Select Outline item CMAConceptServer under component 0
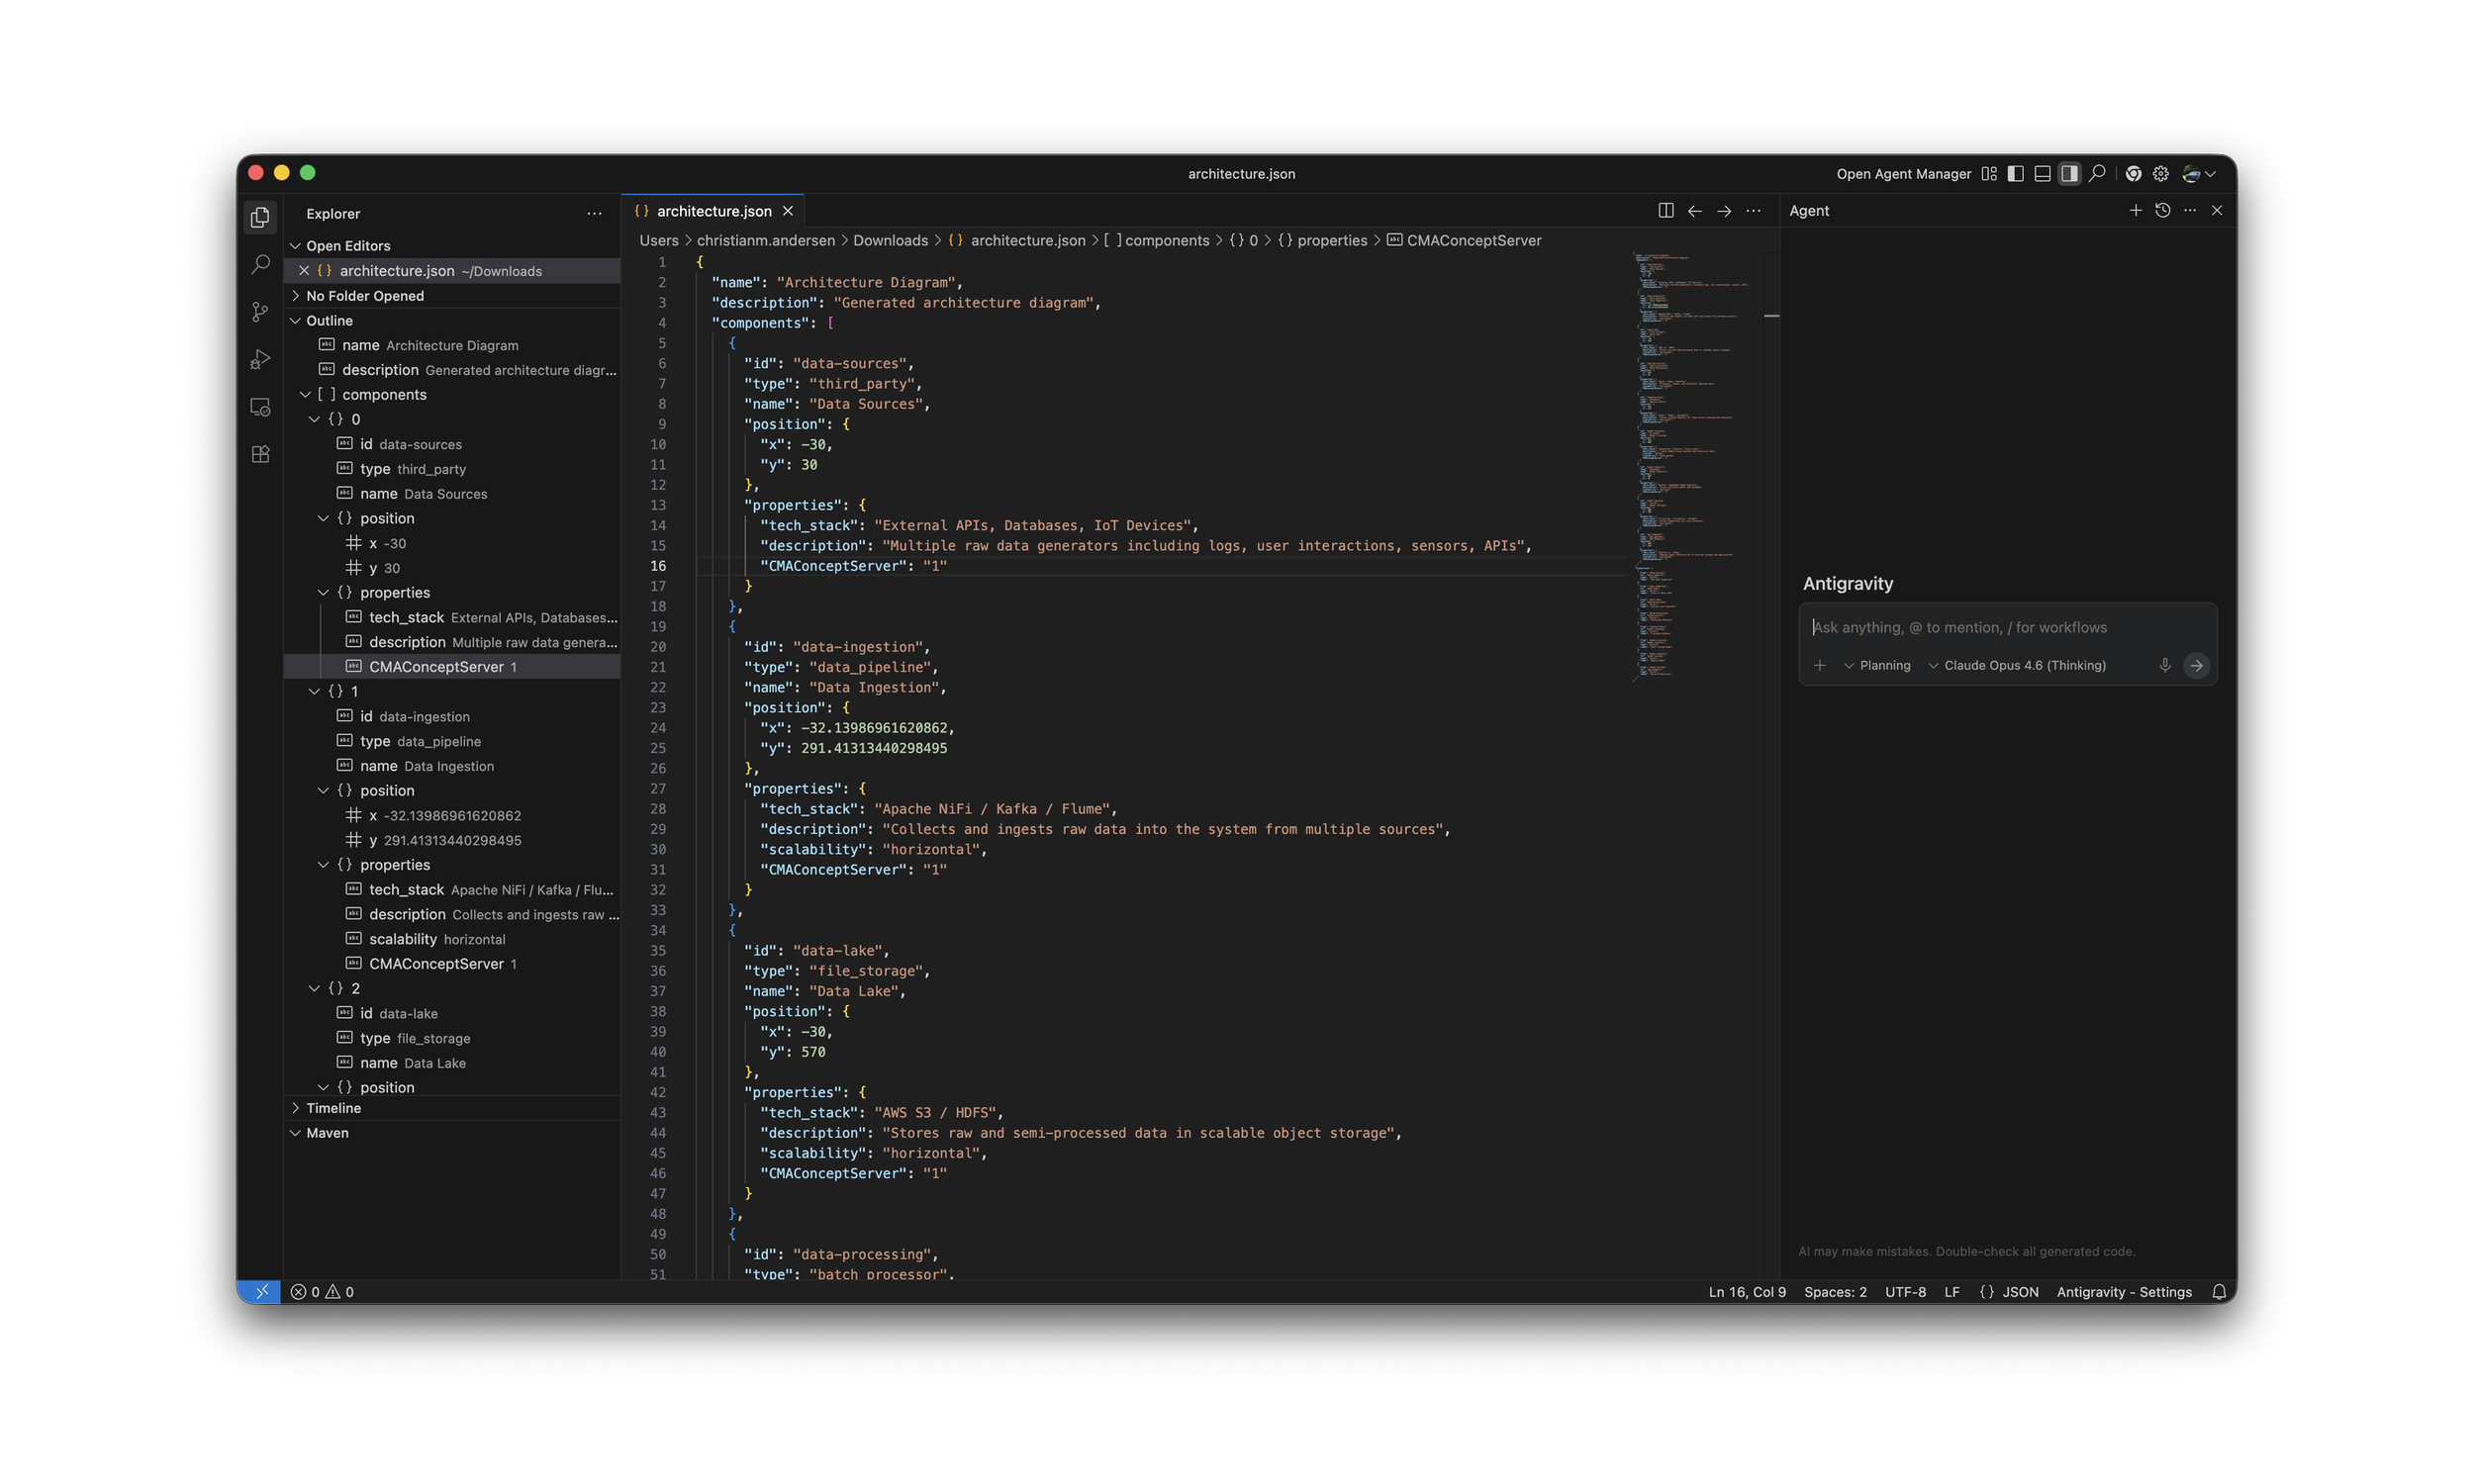Image resolution: width=2474 pixels, height=1484 pixels. 452,667
